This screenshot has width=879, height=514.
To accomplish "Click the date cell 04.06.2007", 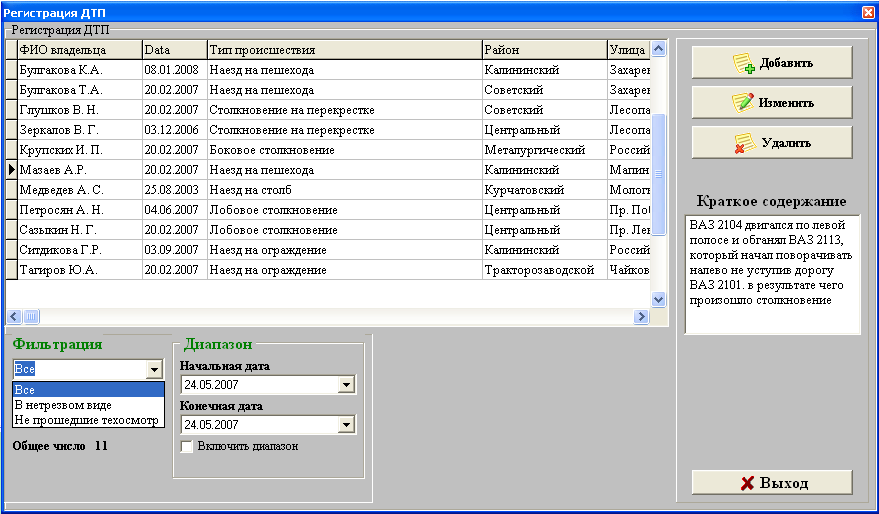I will click(175, 210).
